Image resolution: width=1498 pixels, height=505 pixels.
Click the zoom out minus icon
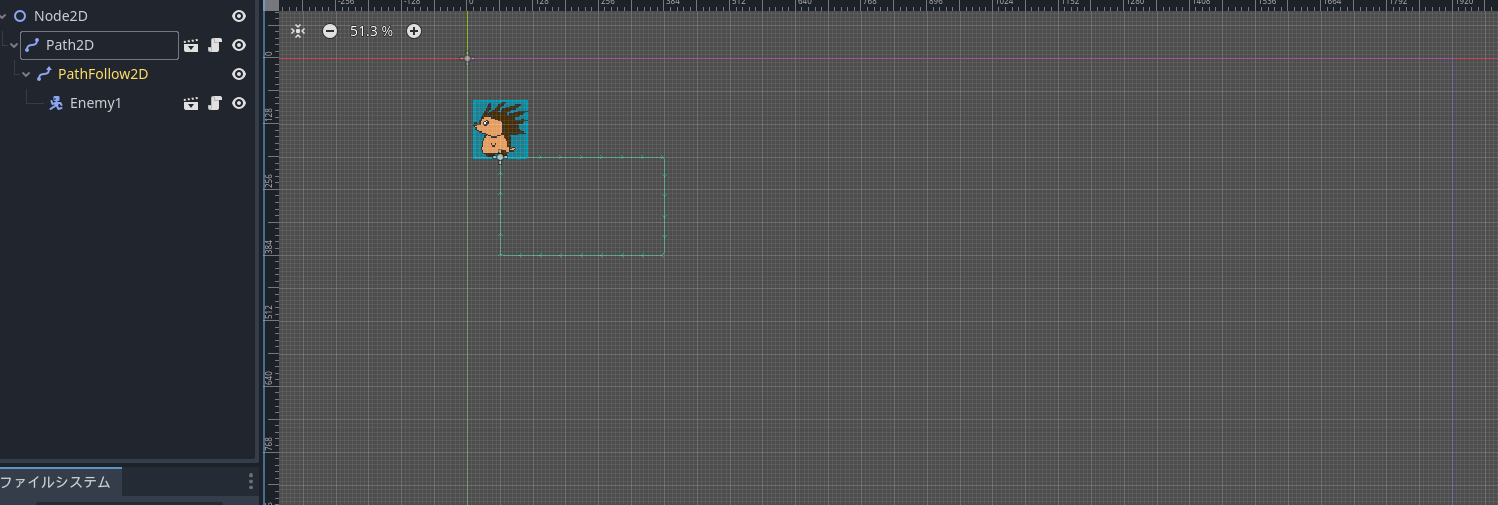(330, 31)
